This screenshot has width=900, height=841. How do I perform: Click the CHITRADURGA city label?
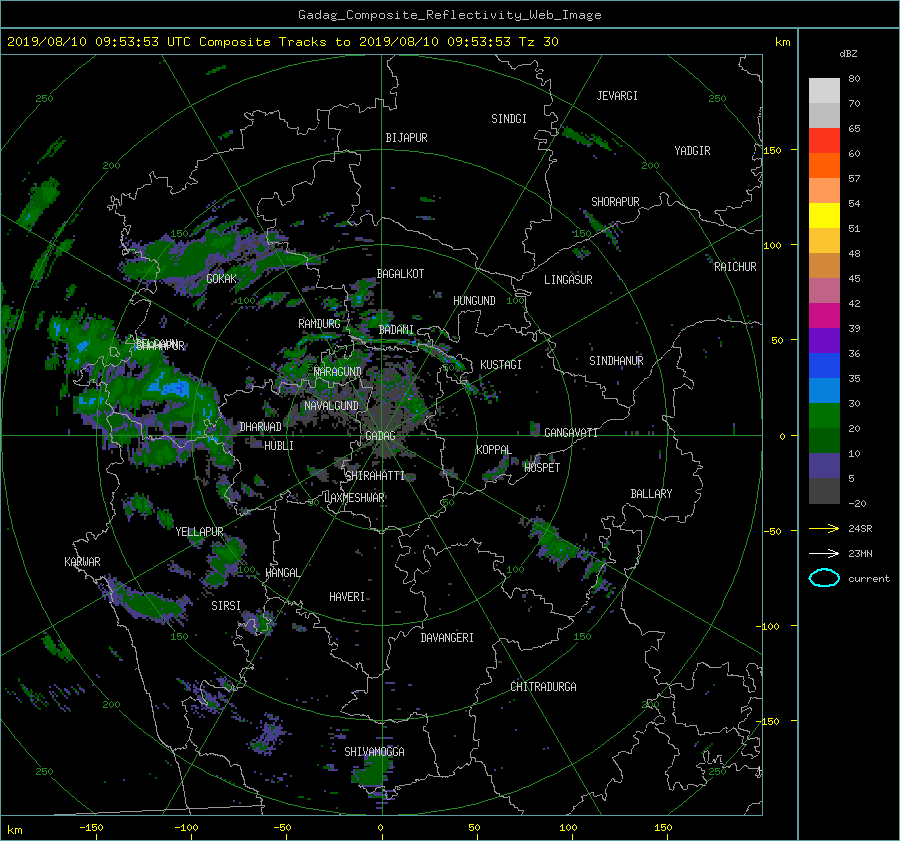point(543,687)
